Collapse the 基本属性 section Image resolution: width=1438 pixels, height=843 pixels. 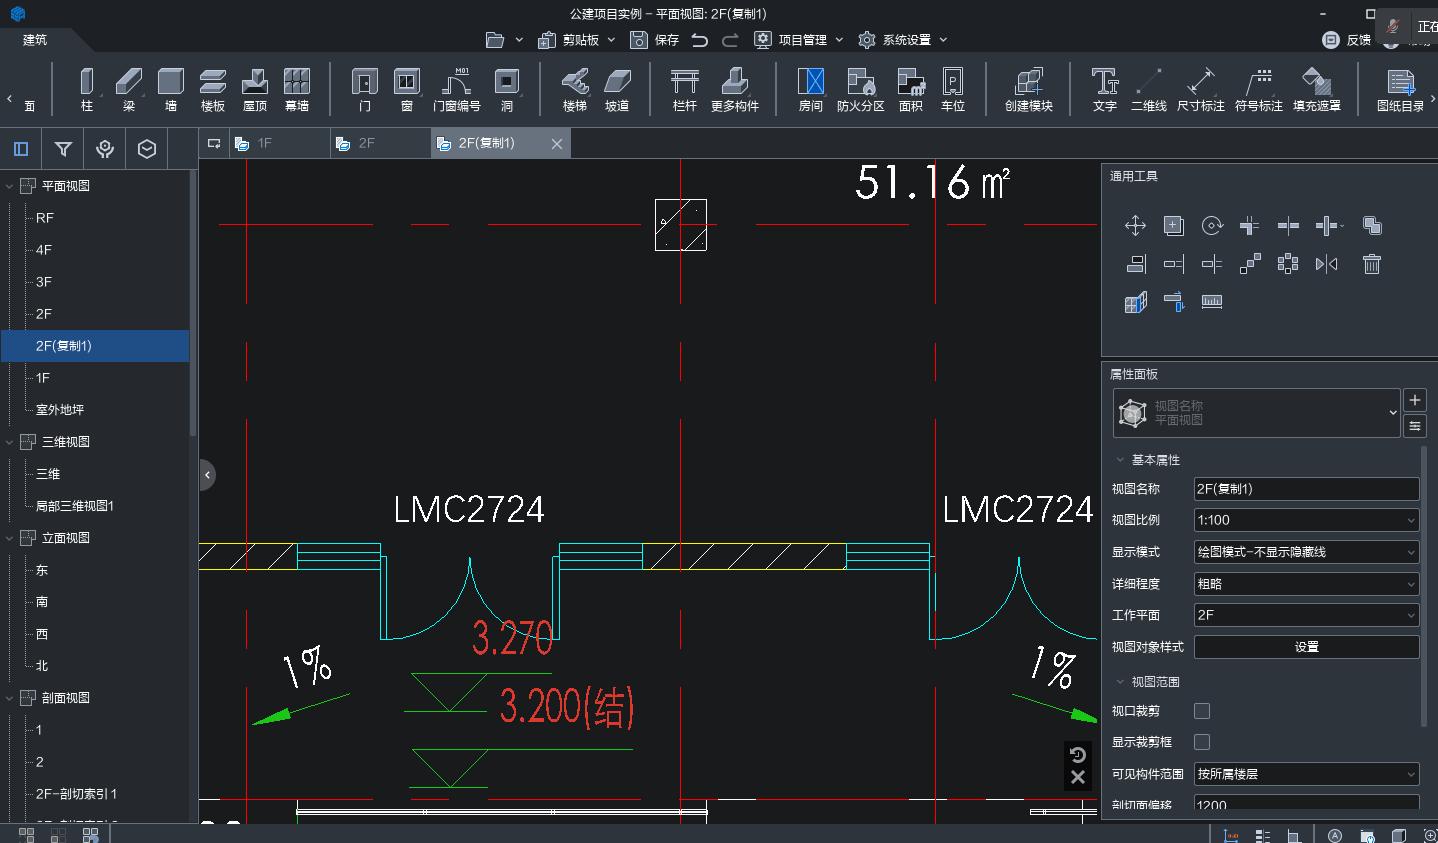point(1120,460)
